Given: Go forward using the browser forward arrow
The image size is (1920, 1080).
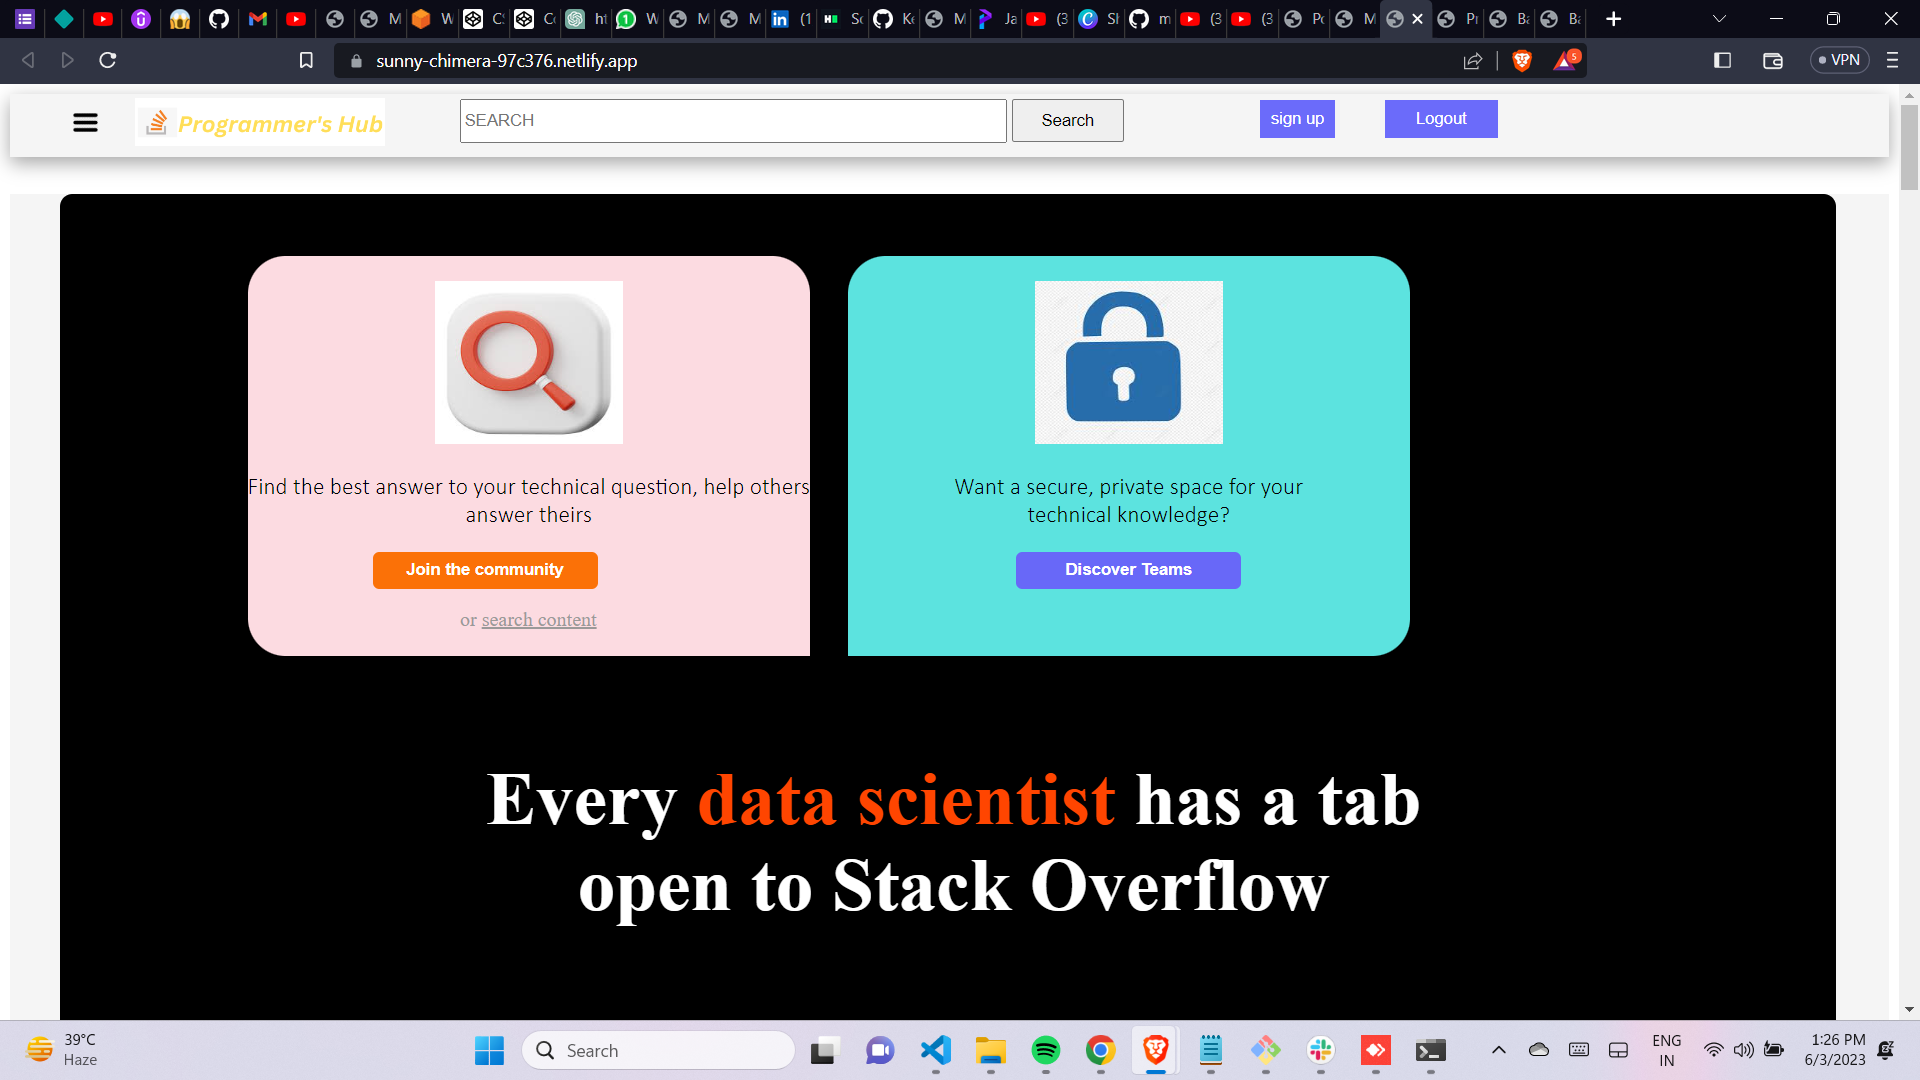Looking at the screenshot, I should (x=67, y=60).
